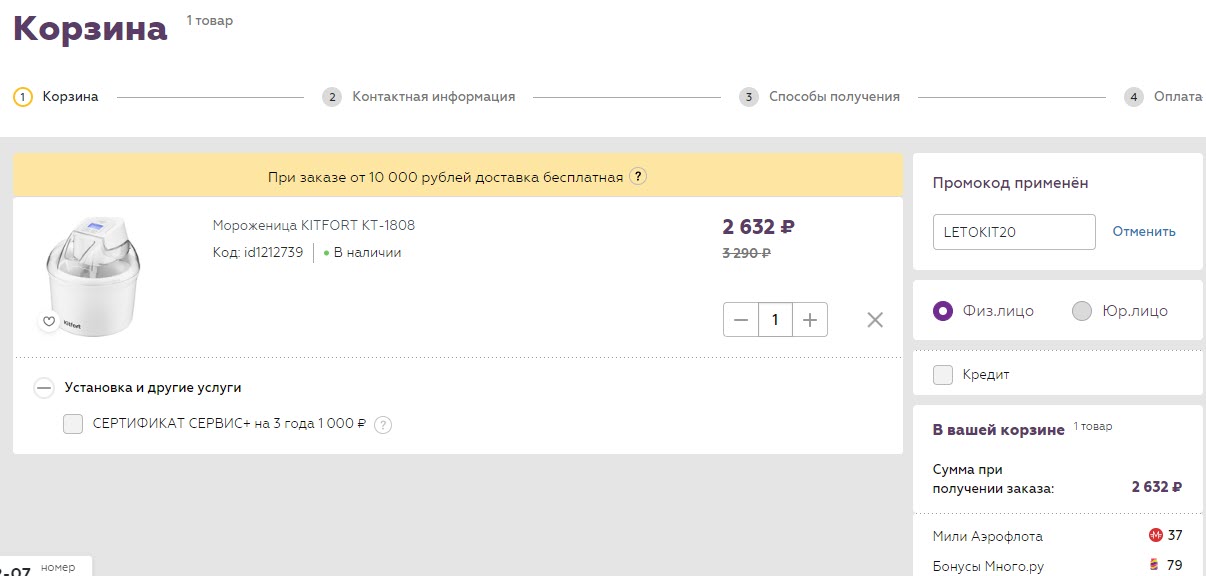Viewport: 1206px width, 576px height.
Task: Select the Физ.лицо radio option
Action: click(x=942, y=311)
